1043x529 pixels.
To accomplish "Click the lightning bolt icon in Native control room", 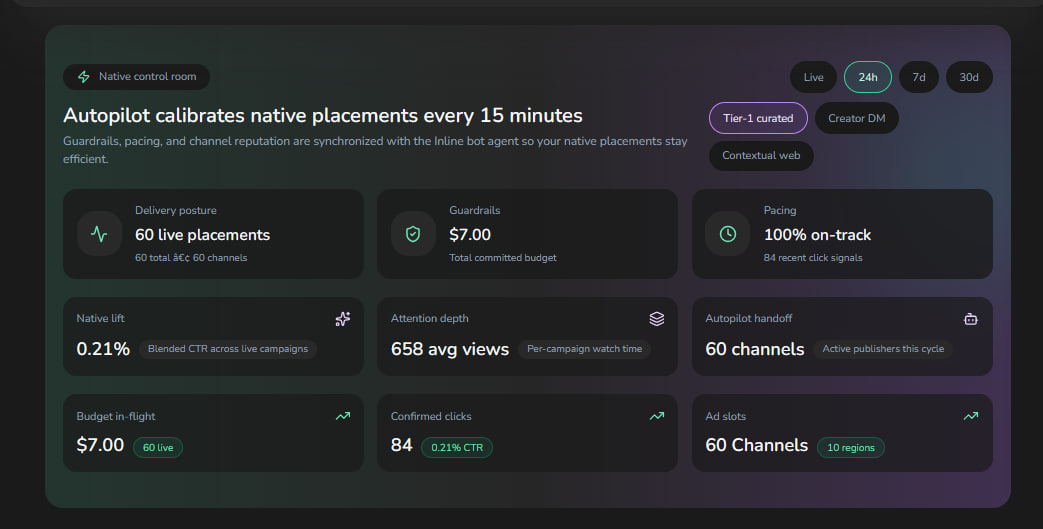I will click(x=84, y=77).
